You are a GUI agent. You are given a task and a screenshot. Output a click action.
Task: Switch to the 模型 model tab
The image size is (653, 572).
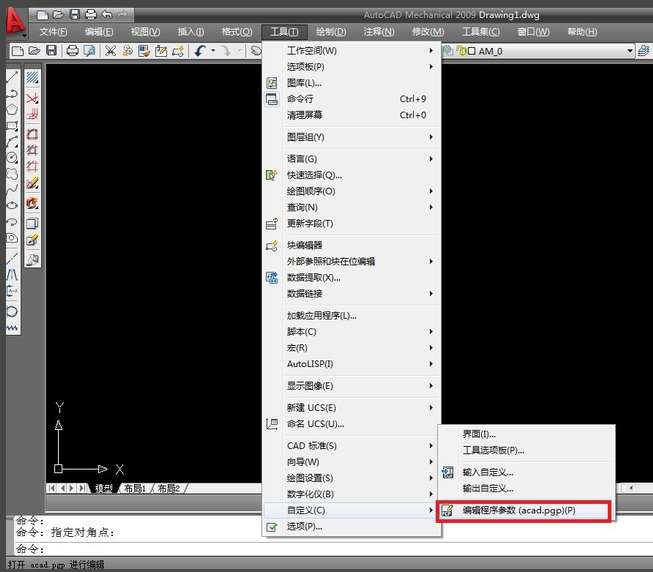(x=104, y=488)
